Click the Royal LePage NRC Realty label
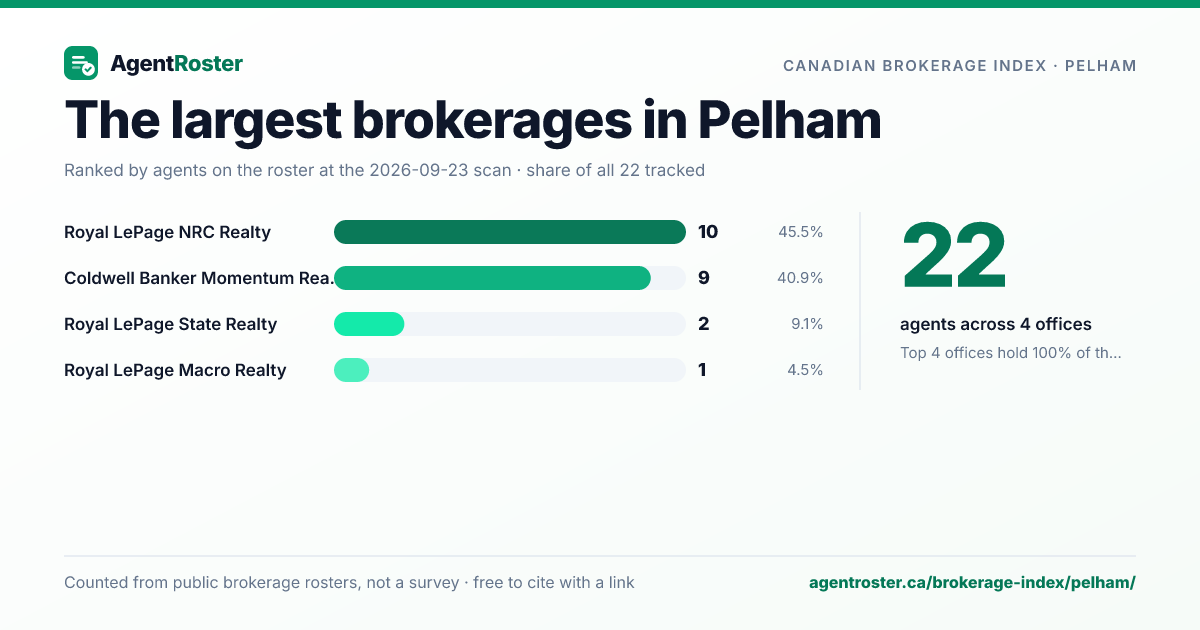This screenshot has height=630, width=1200. pyautogui.click(x=167, y=232)
